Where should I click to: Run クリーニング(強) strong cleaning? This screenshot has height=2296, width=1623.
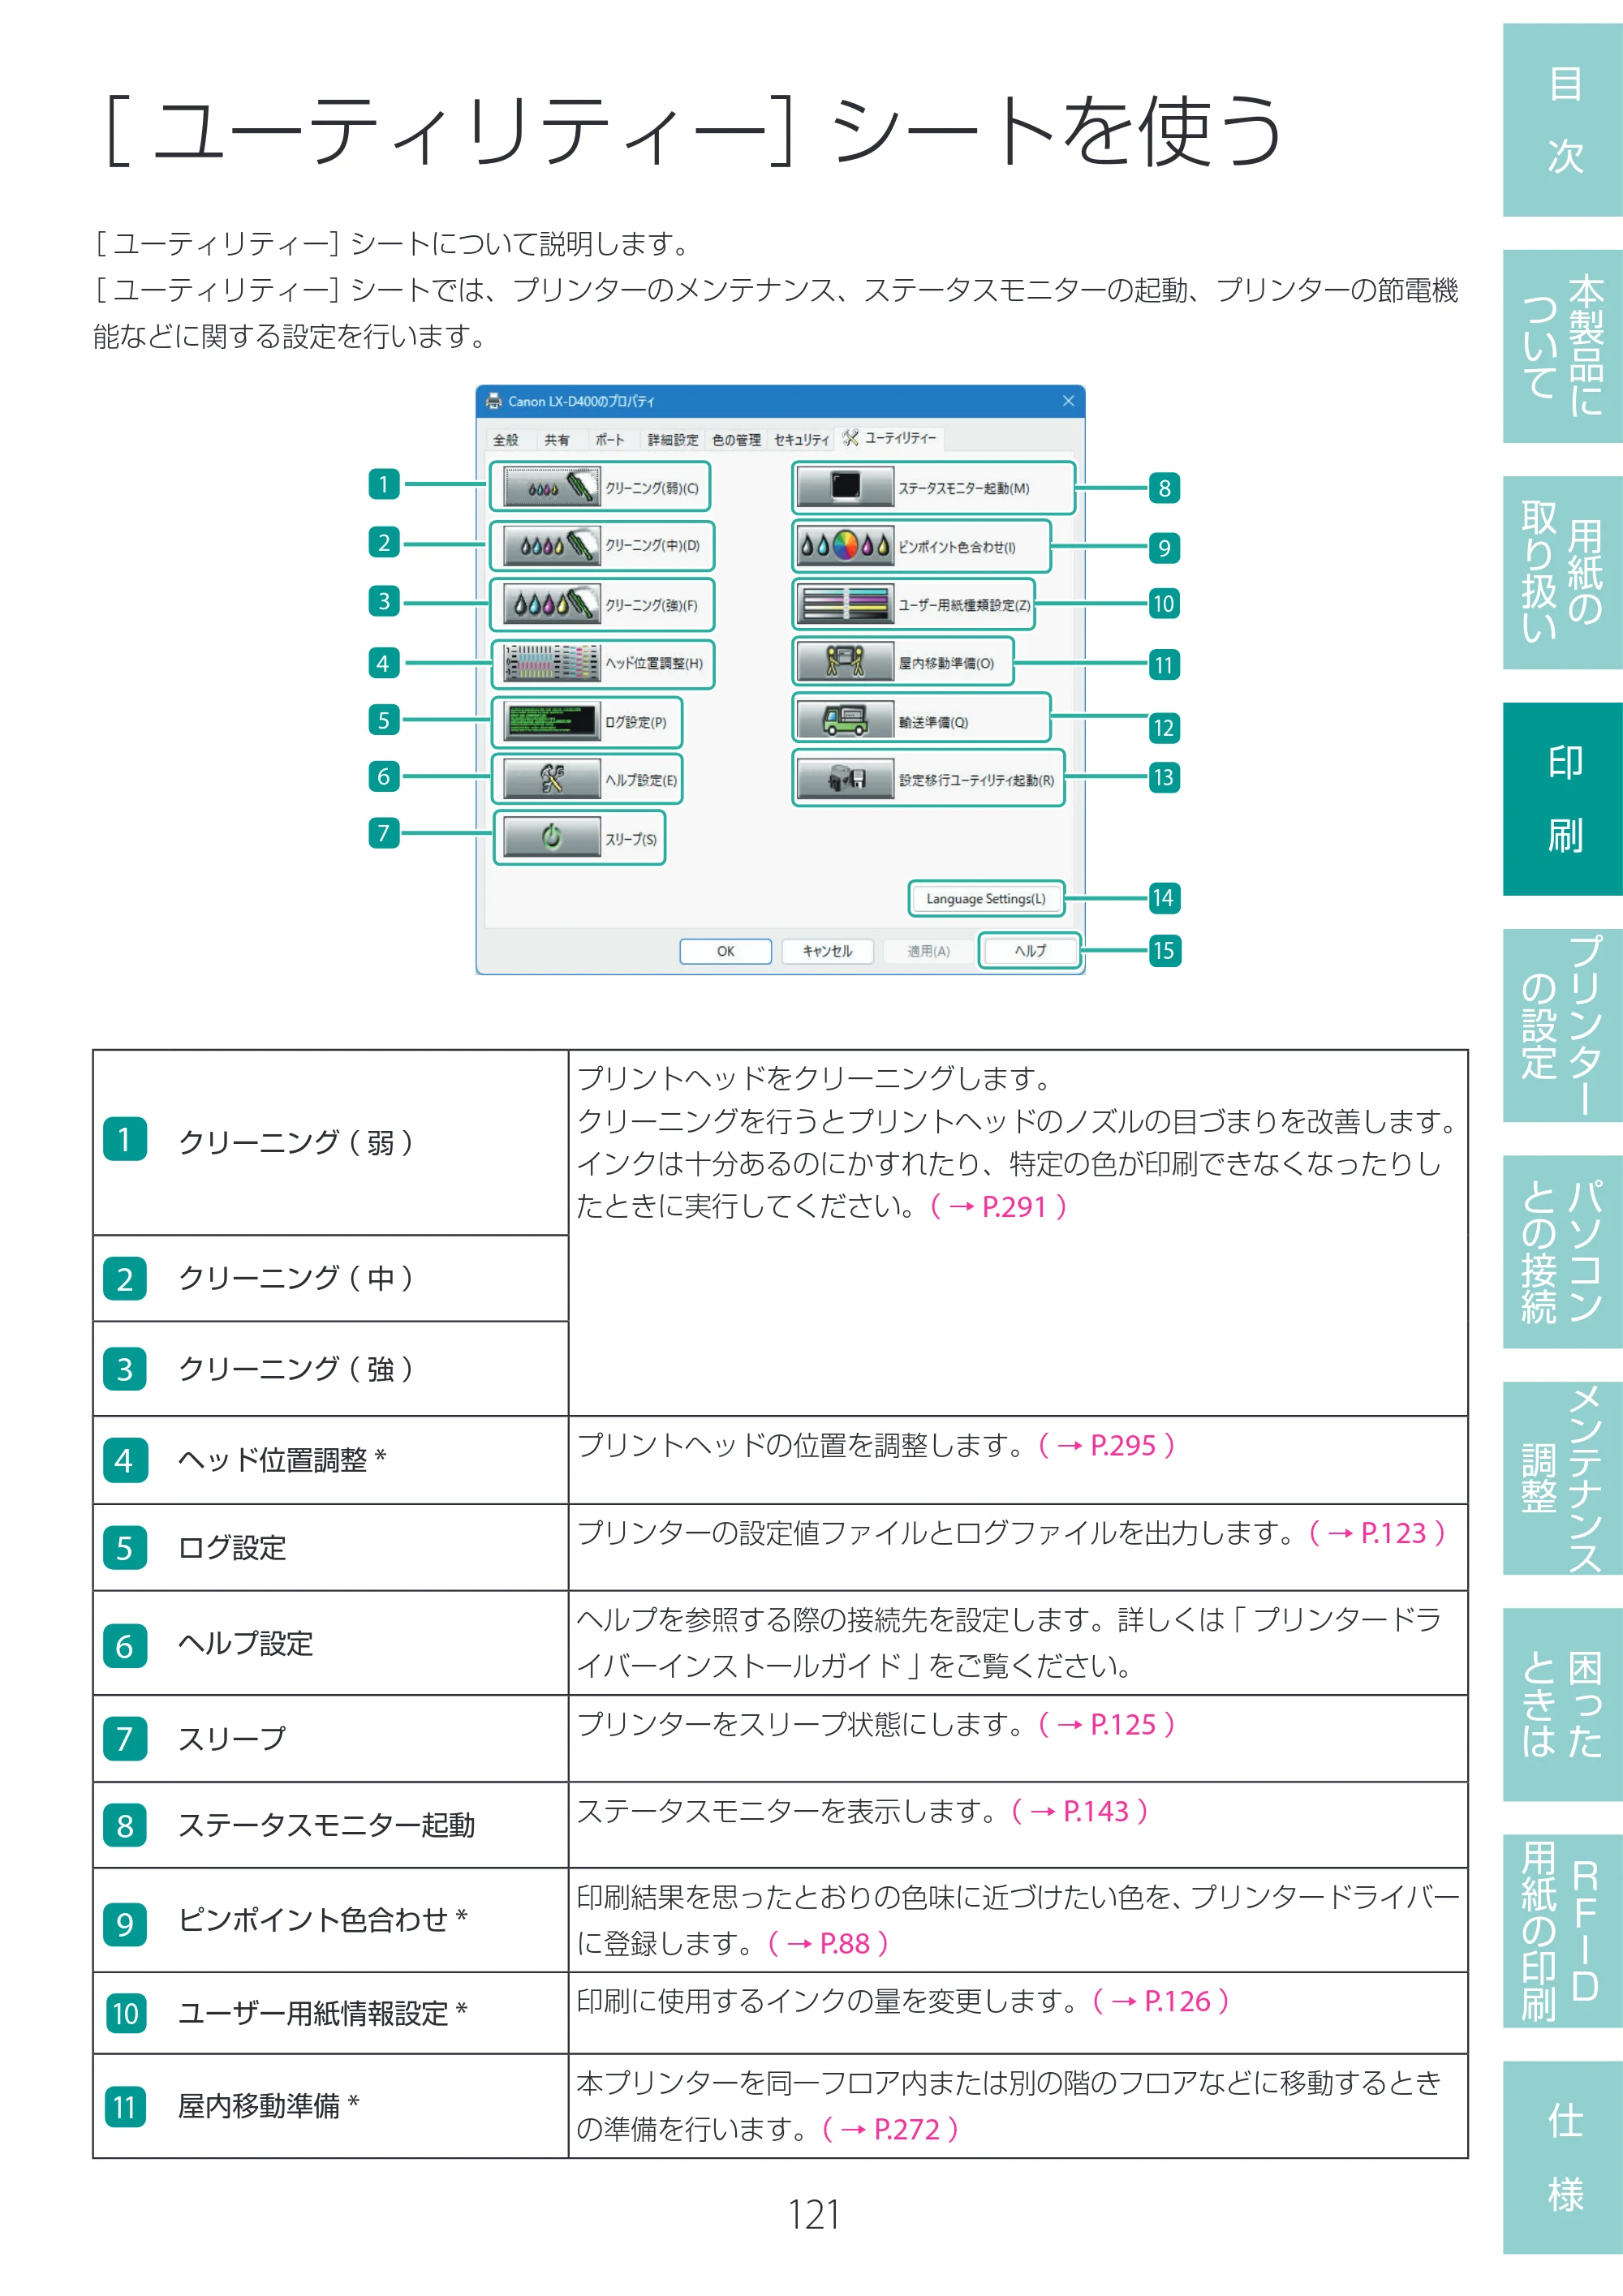pyautogui.click(x=551, y=605)
